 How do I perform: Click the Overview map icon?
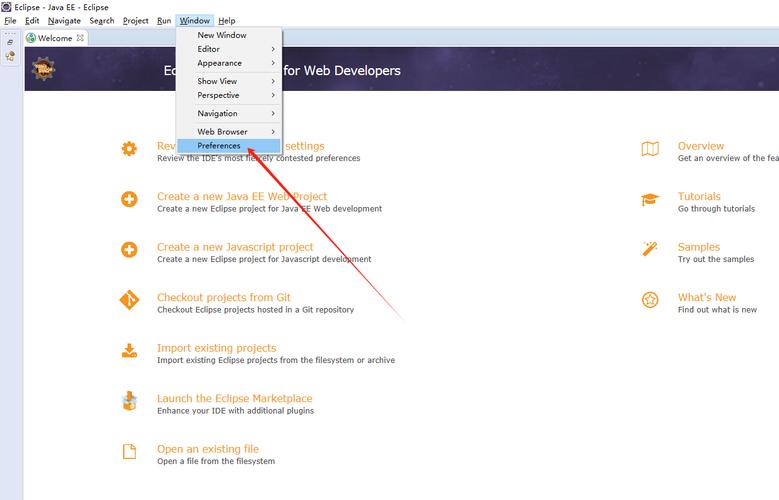(x=650, y=149)
